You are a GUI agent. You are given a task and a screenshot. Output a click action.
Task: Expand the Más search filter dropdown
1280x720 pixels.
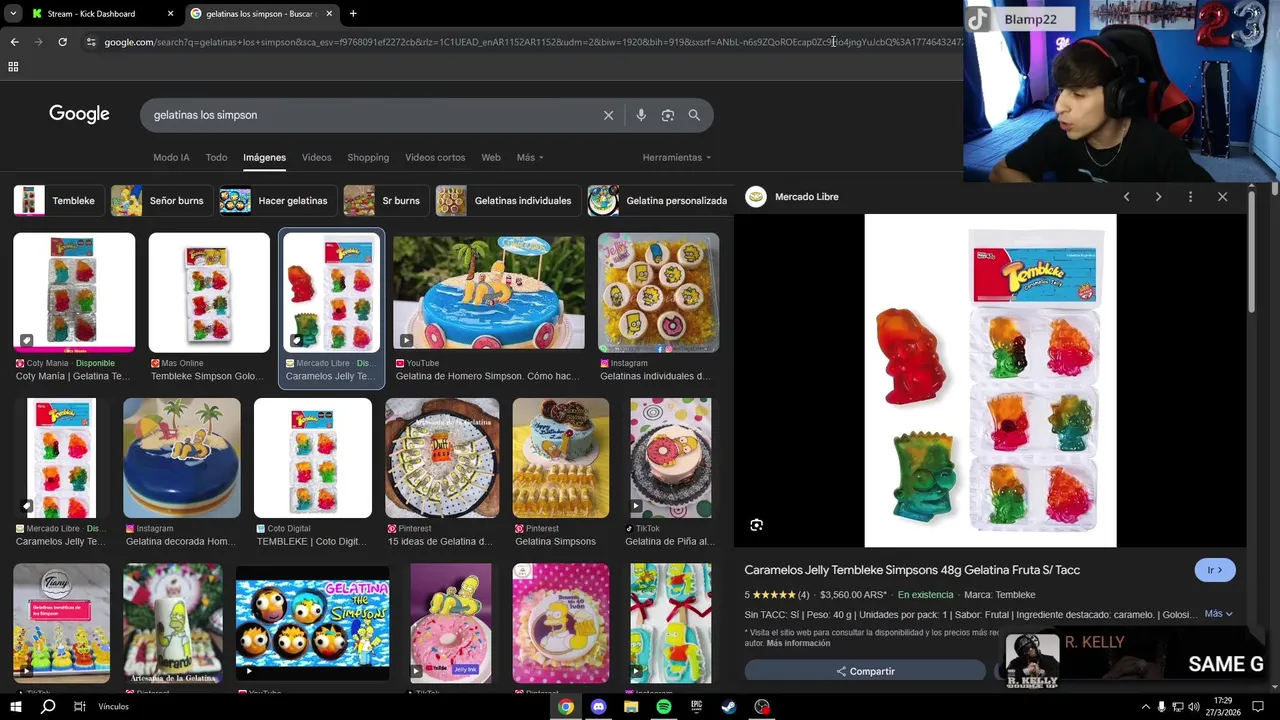coord(530,157)
